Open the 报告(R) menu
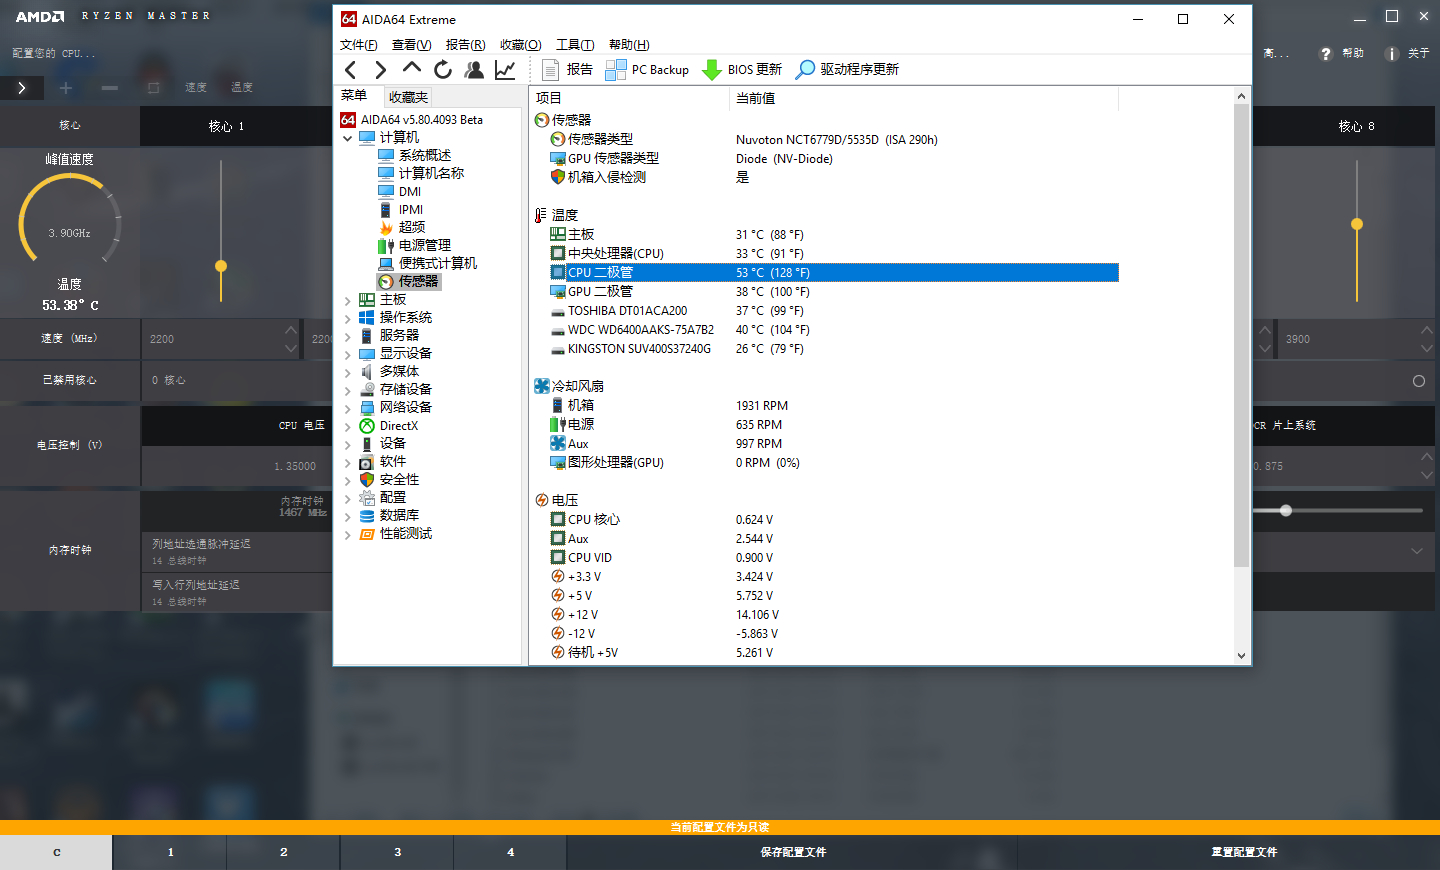This screenshot has height=870, width=1440. pyautogui.click(x=466, y=45)
